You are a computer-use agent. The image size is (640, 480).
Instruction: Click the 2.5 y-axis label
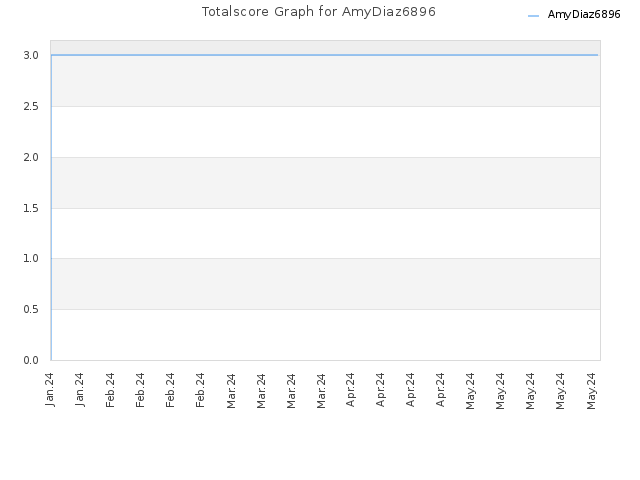point(31,107)
